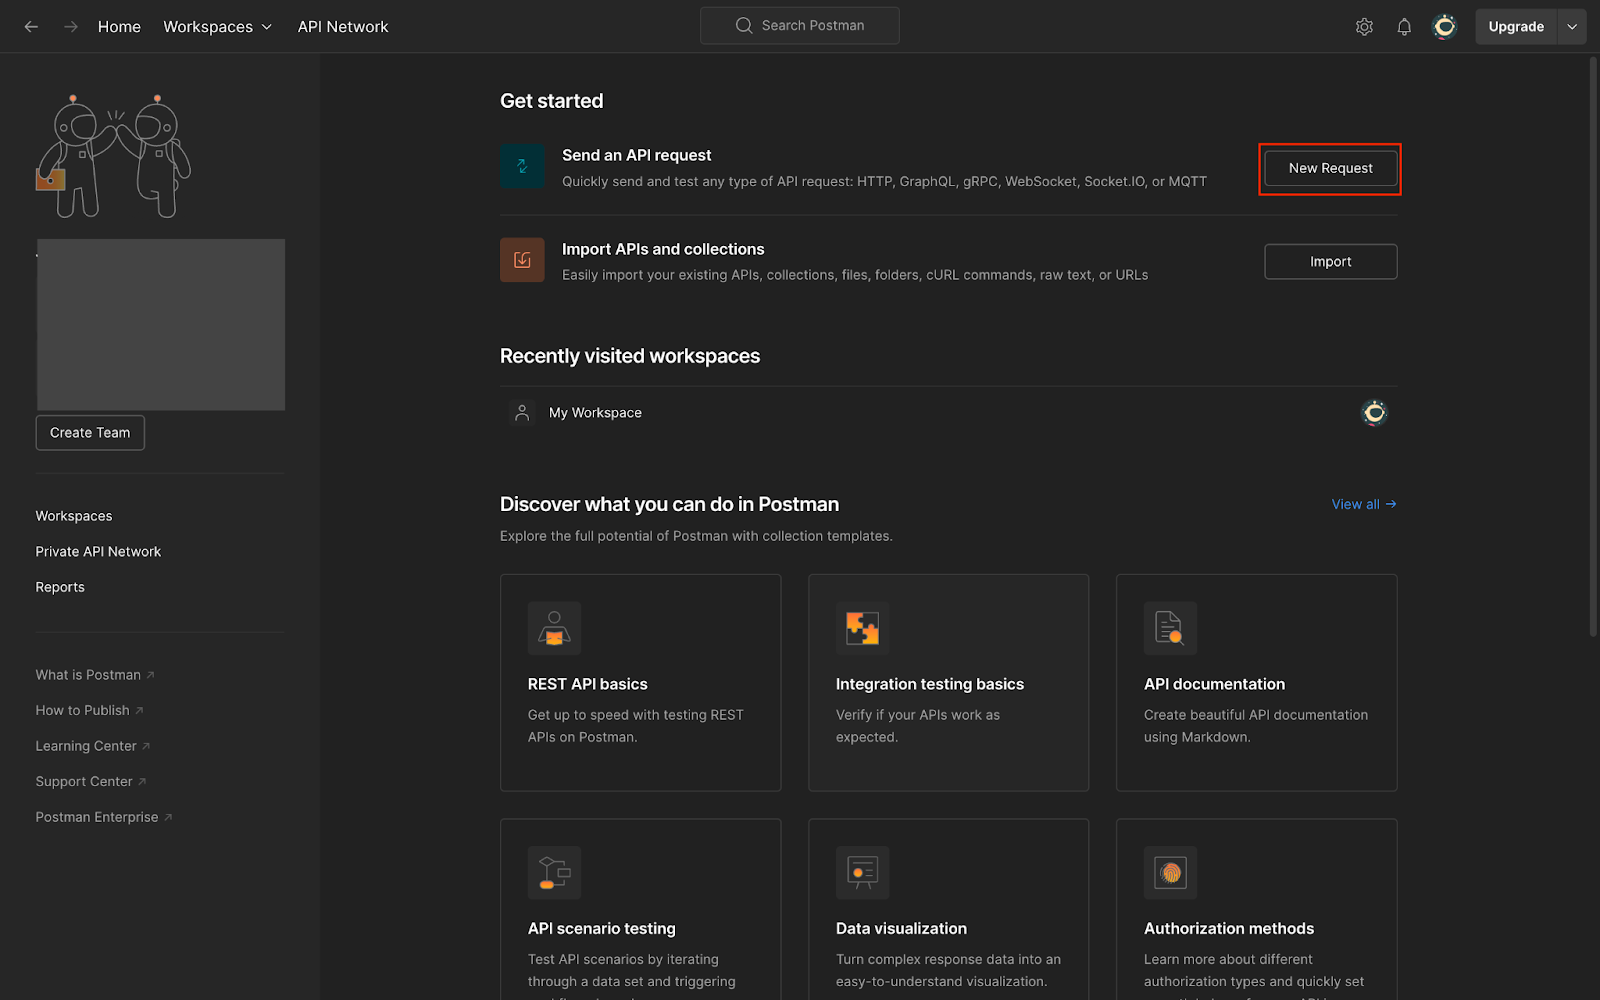The width and height of the screenshot is (1600, 1000).
Task: Open your profile avatar menu
Action: (1444, 26)
